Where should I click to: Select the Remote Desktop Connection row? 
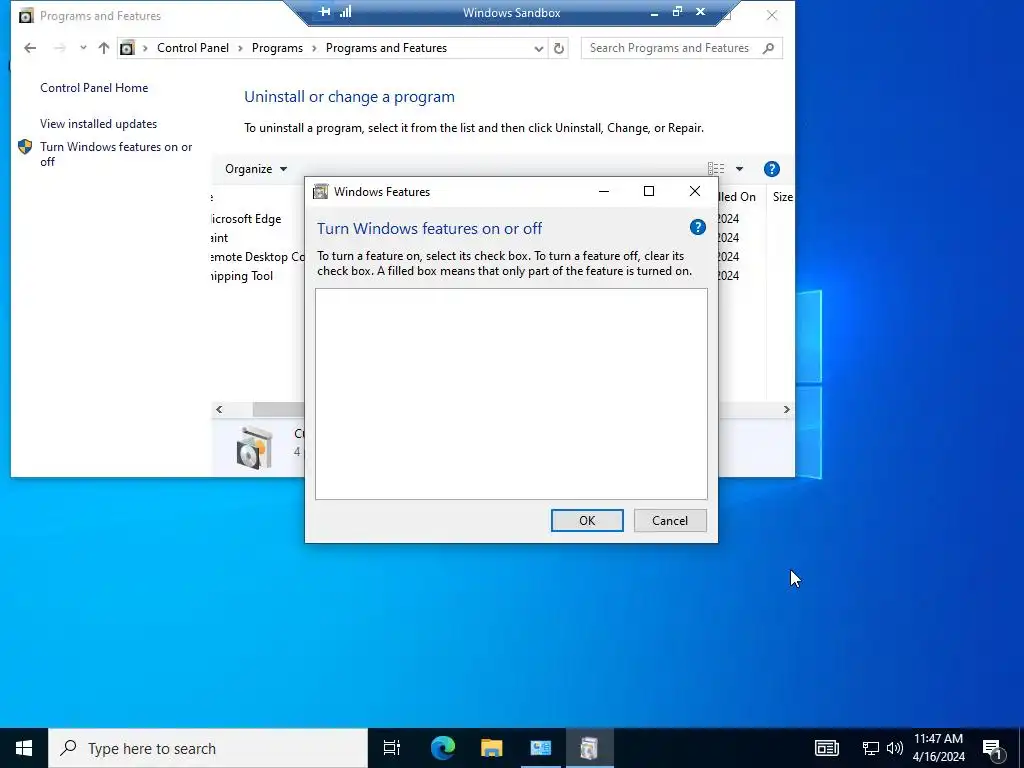click(x=258, y=257)
